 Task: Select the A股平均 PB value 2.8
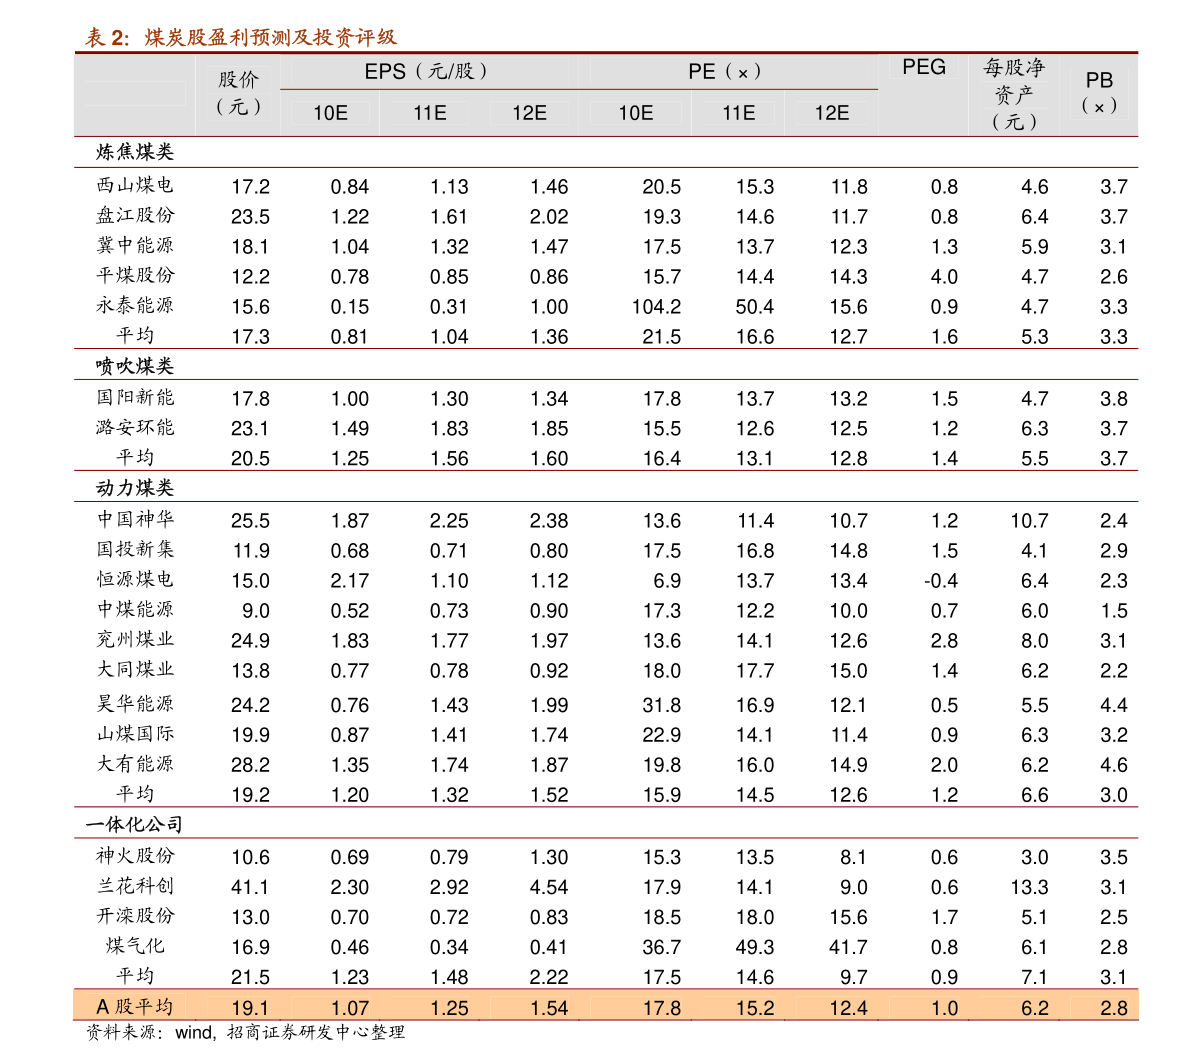[1114, 1008]
